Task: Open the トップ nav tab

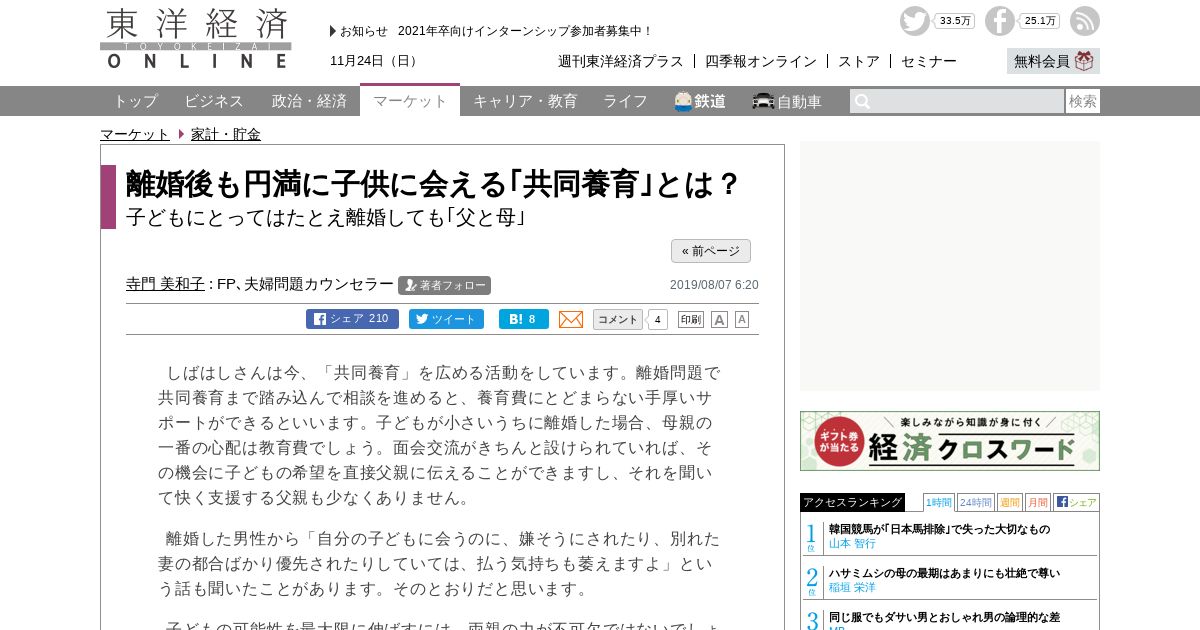Action: 135,101
